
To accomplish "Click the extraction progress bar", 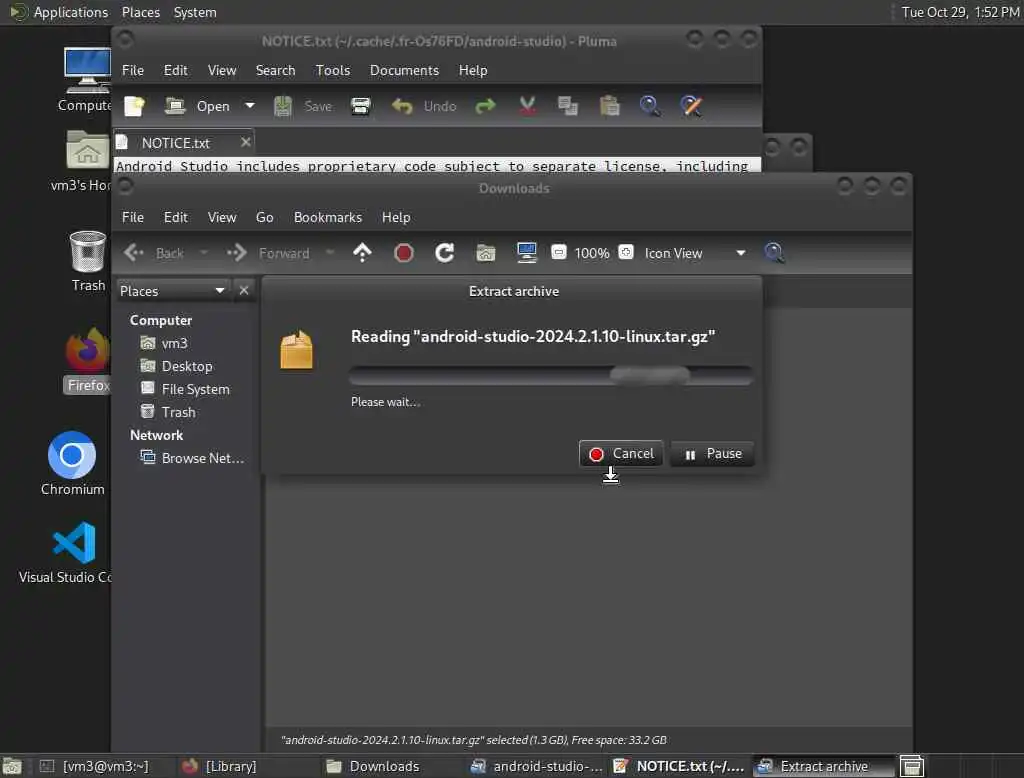I will 551,375.
